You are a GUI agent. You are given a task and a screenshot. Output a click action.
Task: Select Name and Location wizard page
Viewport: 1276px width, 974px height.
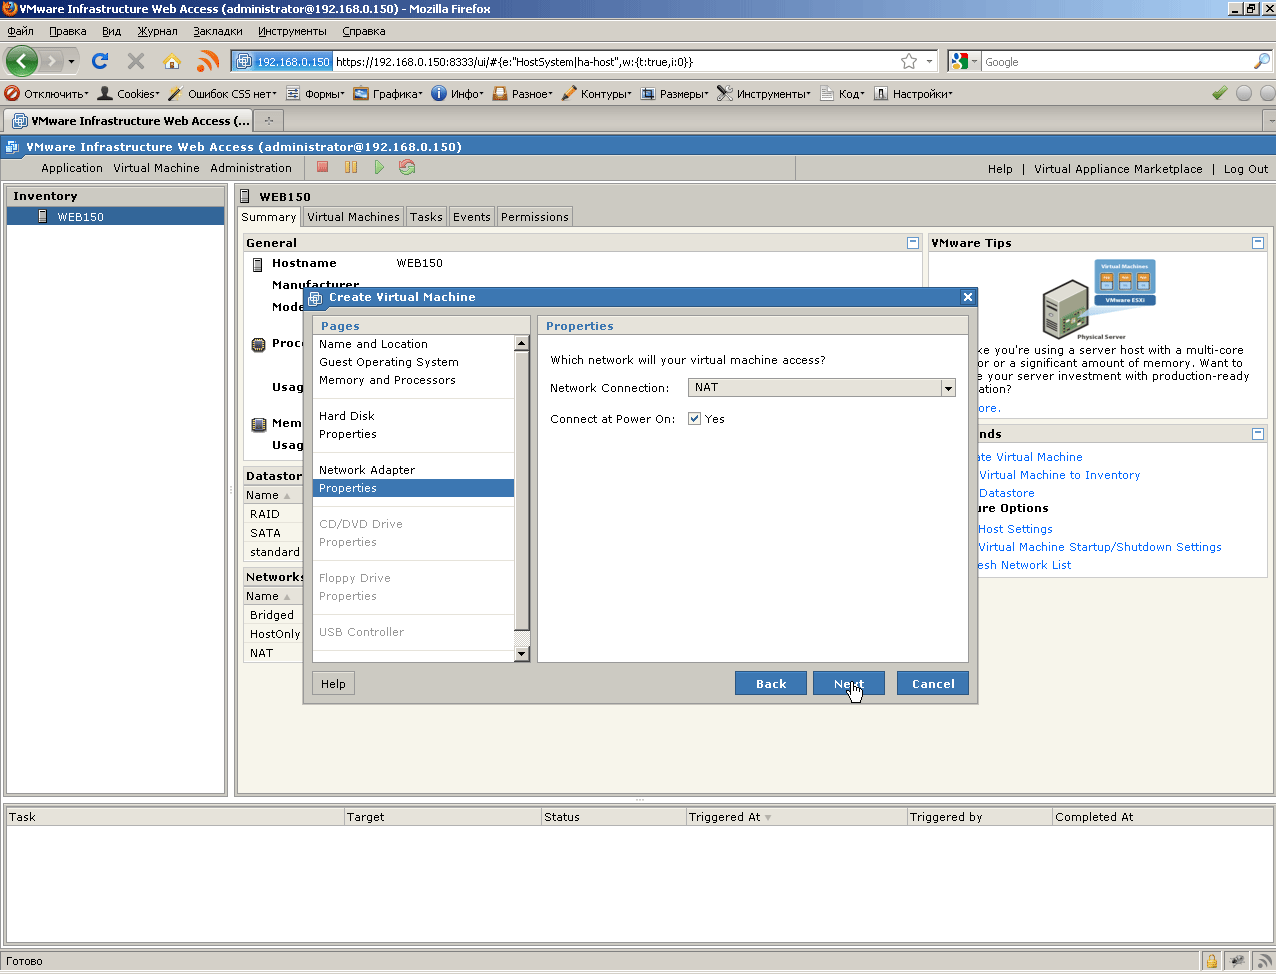tap(373, 344)
